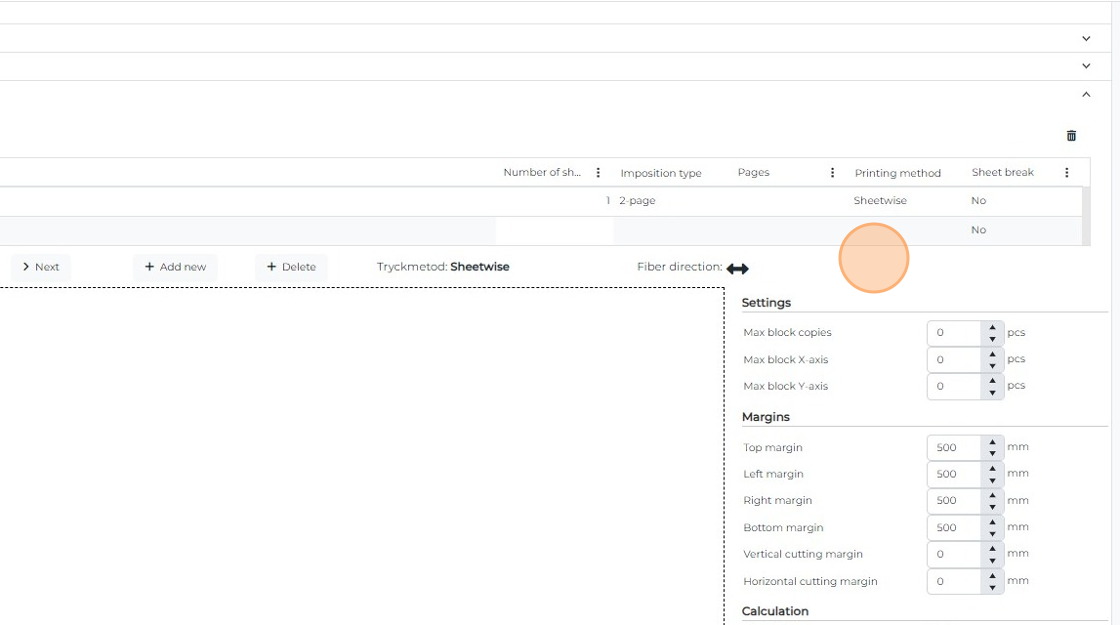Click the Add new button

click(x=175, y=267)
